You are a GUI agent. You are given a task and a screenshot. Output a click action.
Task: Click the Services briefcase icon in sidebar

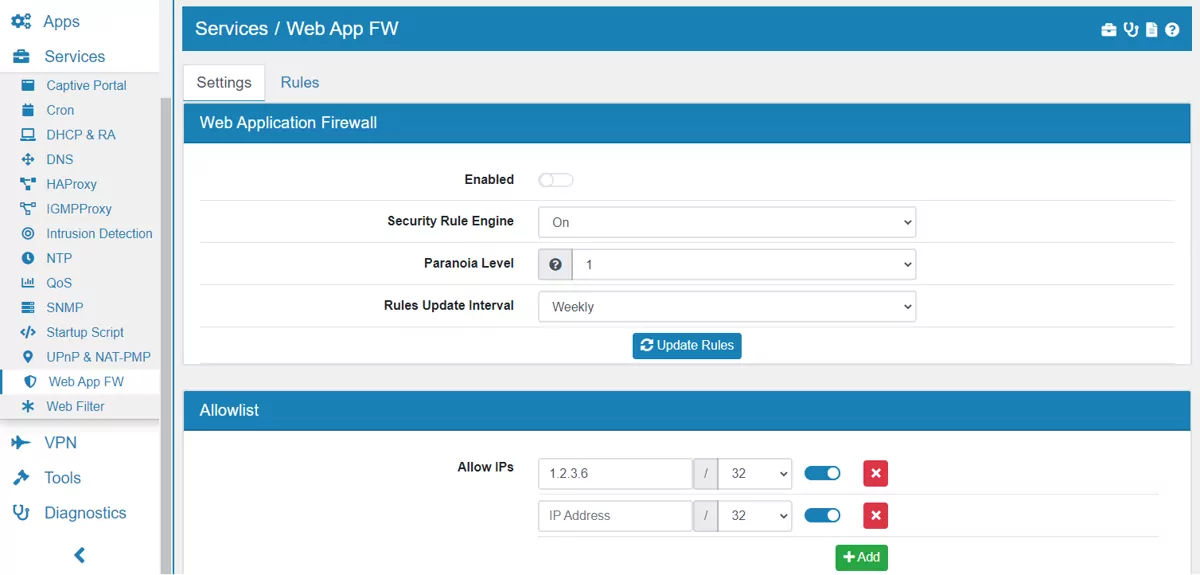tap(21, 56)
